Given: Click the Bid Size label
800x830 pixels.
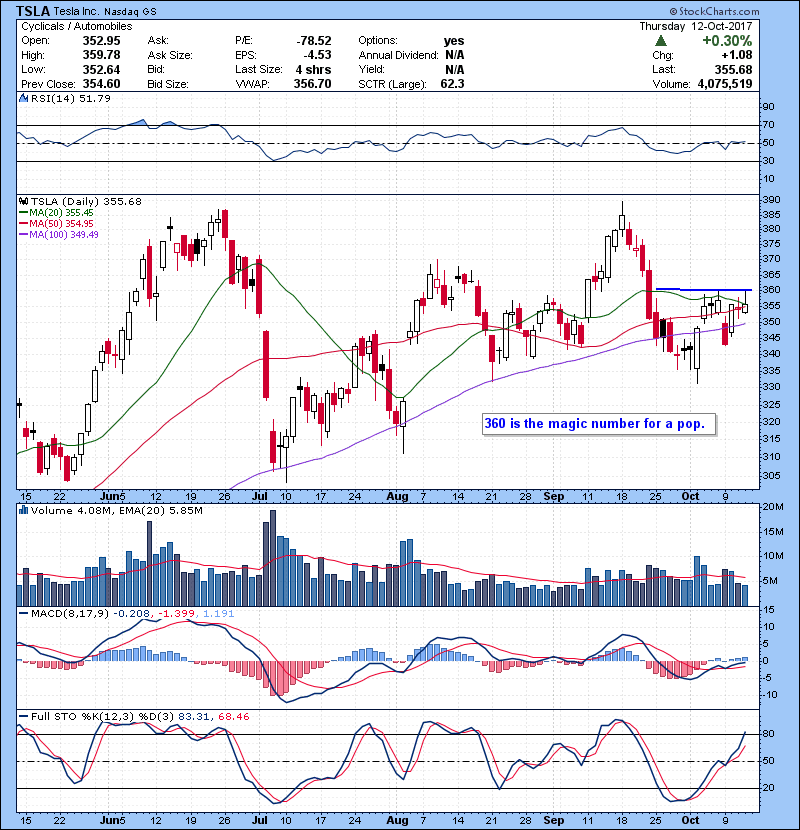Looking at the screenshot, I should tap(168, 84).
